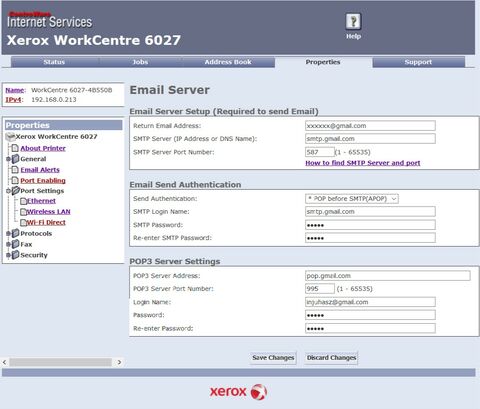
Task: Switch to the Status tab
Action: [54, 62]
